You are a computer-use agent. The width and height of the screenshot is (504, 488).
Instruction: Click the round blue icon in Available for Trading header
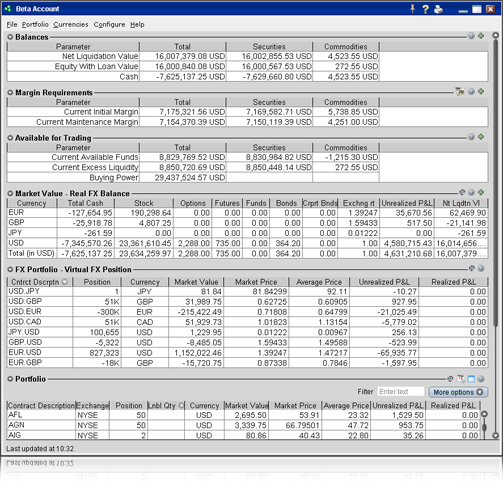471,137
